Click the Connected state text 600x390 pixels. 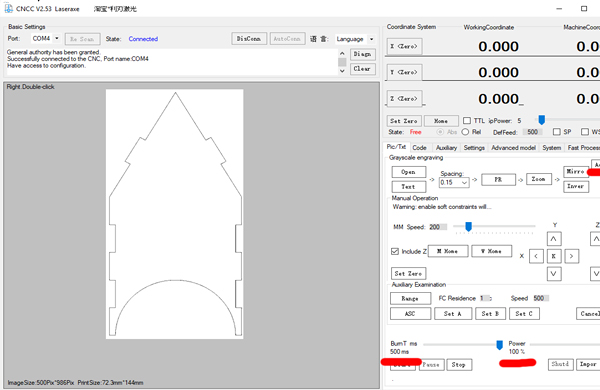tap(143, 39)
